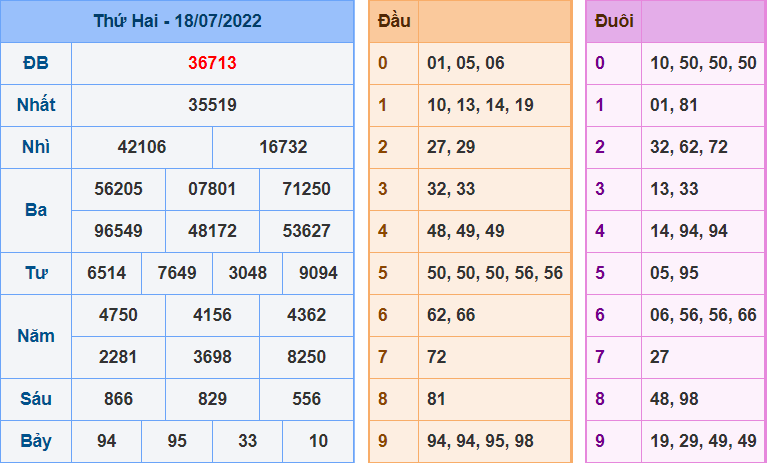
Task: Select Đuôi values 06, 56, 56, 66
Action: 703,315
